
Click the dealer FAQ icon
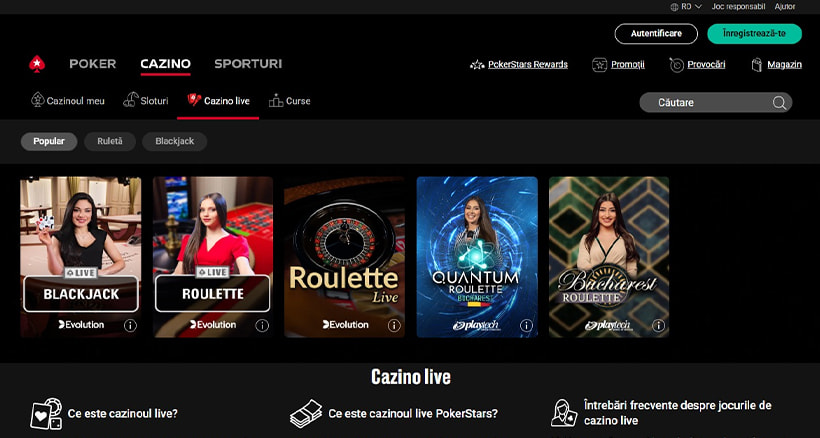pyautogui.click(x=564, y=413)
